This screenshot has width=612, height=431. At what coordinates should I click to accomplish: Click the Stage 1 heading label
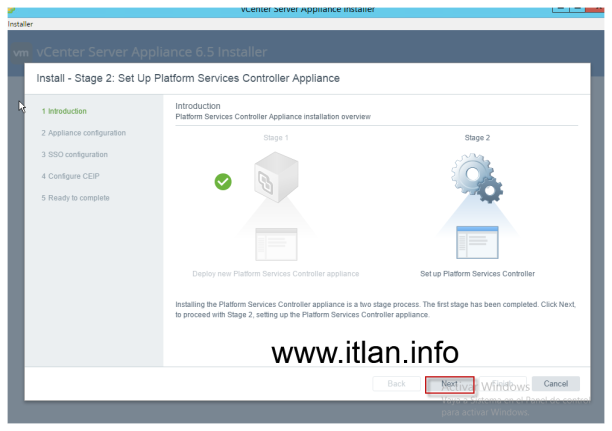pos(275,138)
